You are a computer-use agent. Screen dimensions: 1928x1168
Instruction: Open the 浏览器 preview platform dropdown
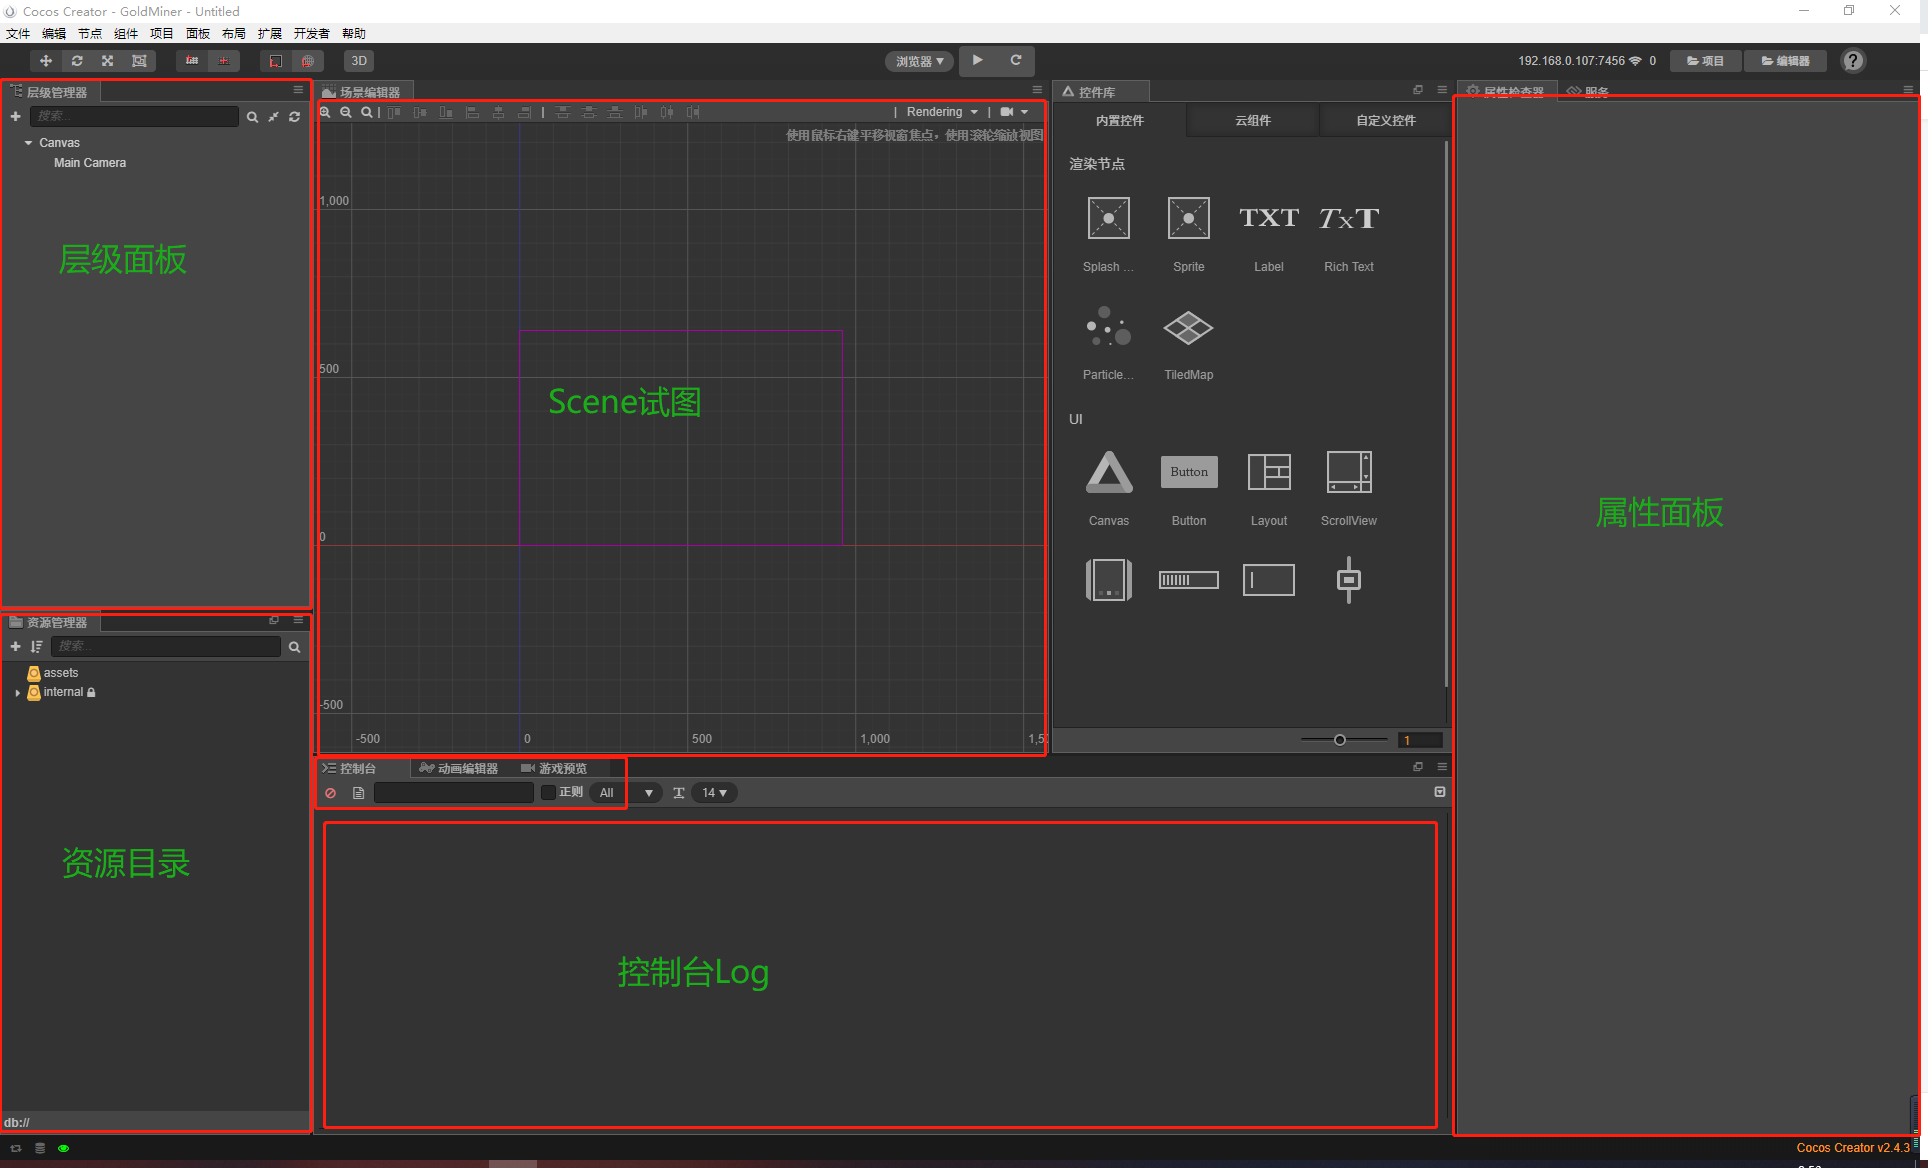pyautogui.click(x=919, y=61)
